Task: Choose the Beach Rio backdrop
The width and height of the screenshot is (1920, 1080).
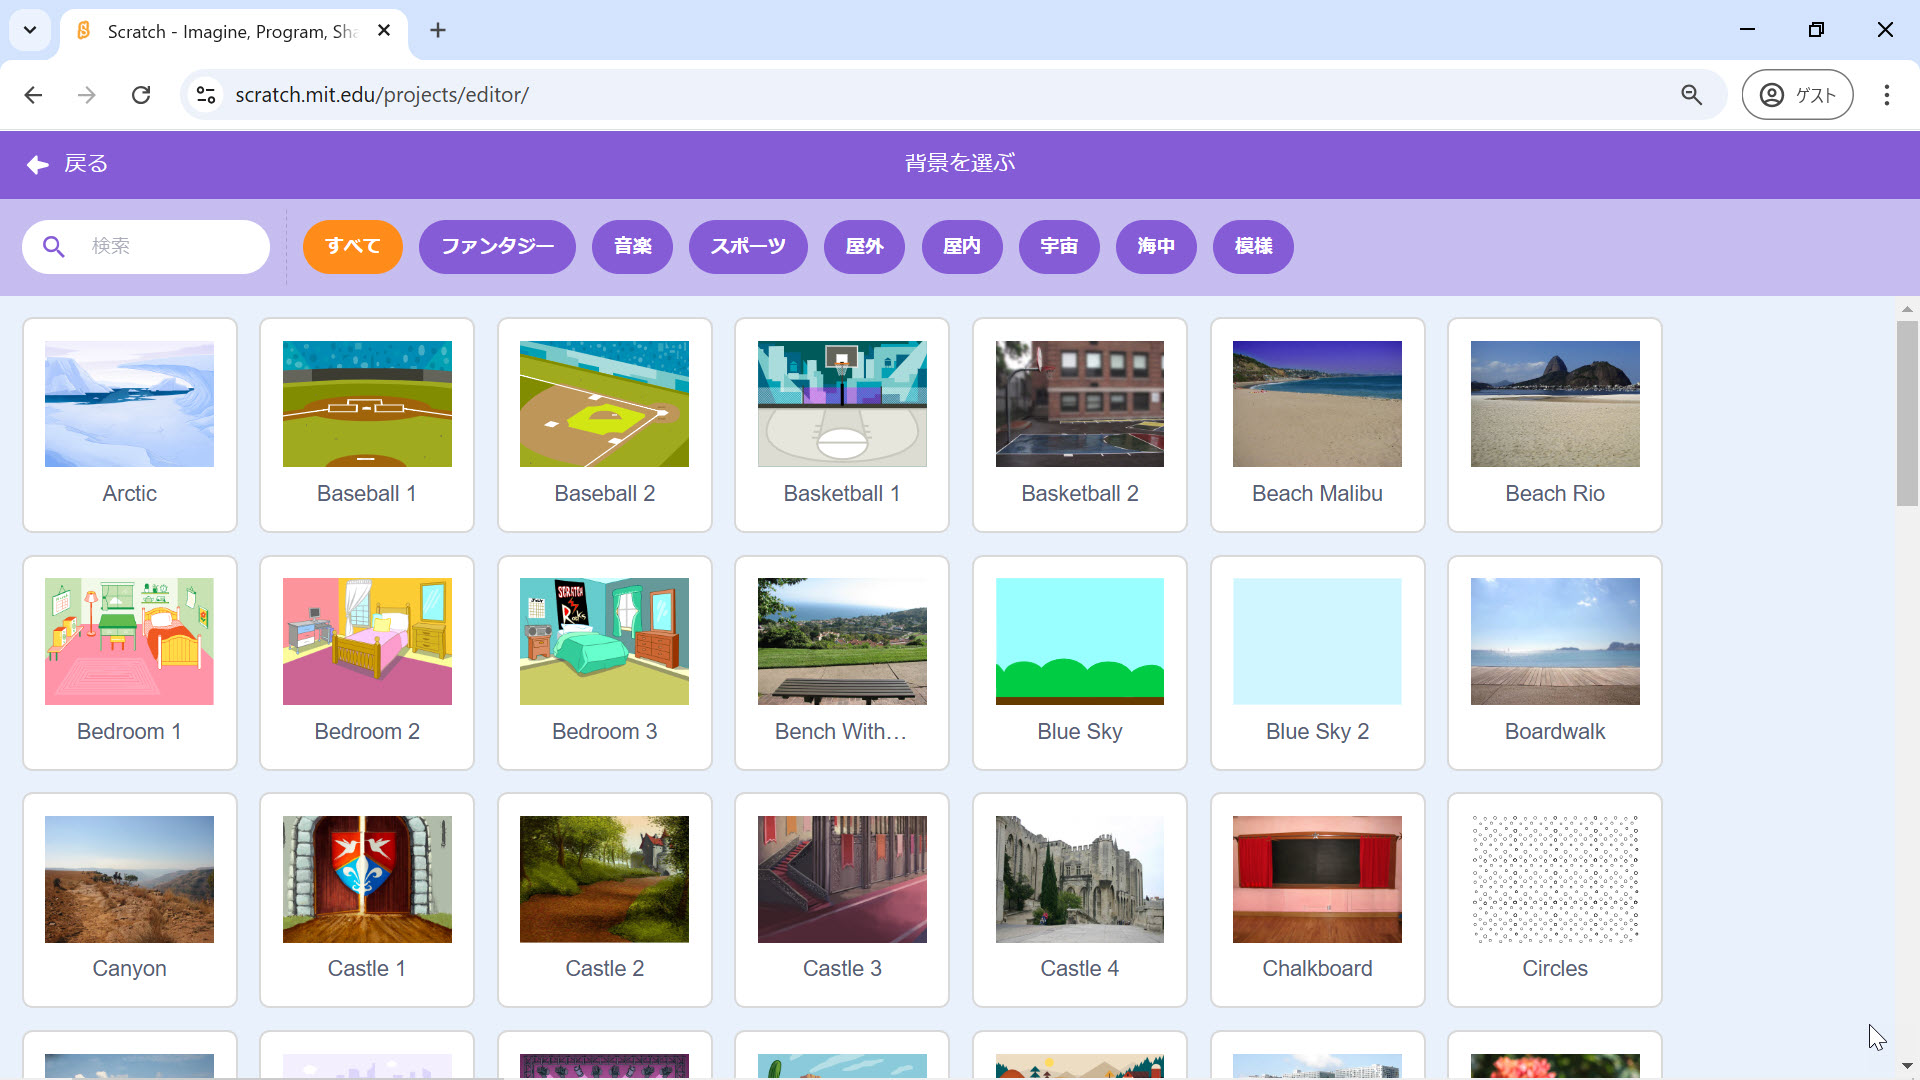Action: pyautogui.click(x=1555, y=425)
